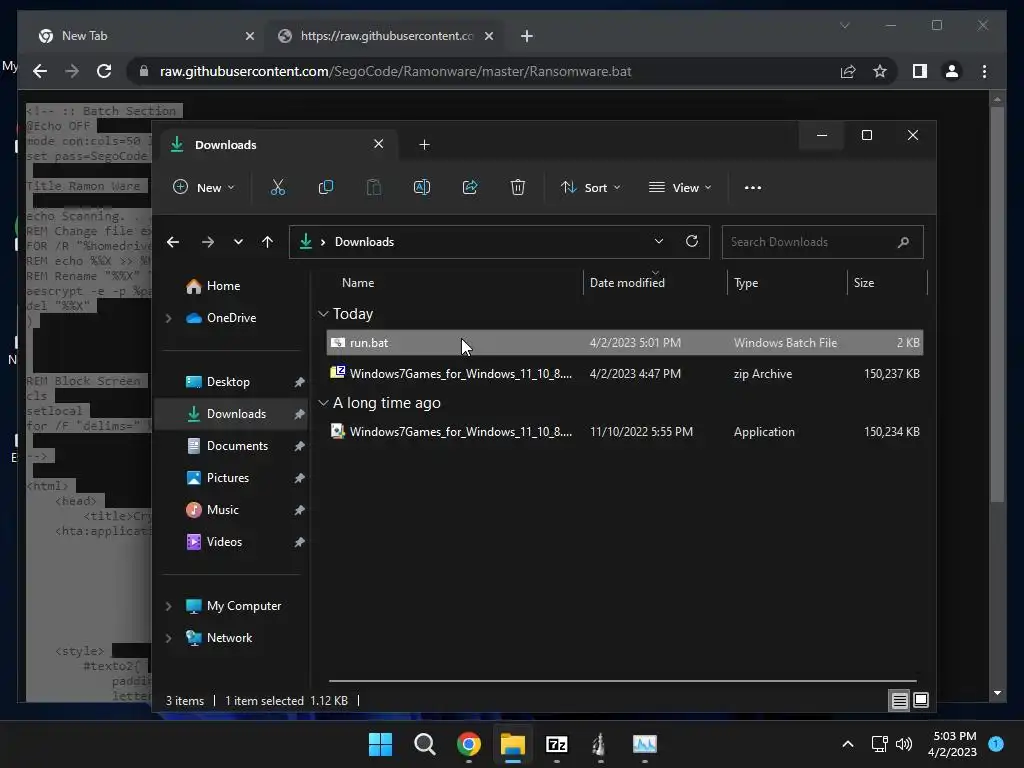Switch to details view layout icon

pos(899,701)
